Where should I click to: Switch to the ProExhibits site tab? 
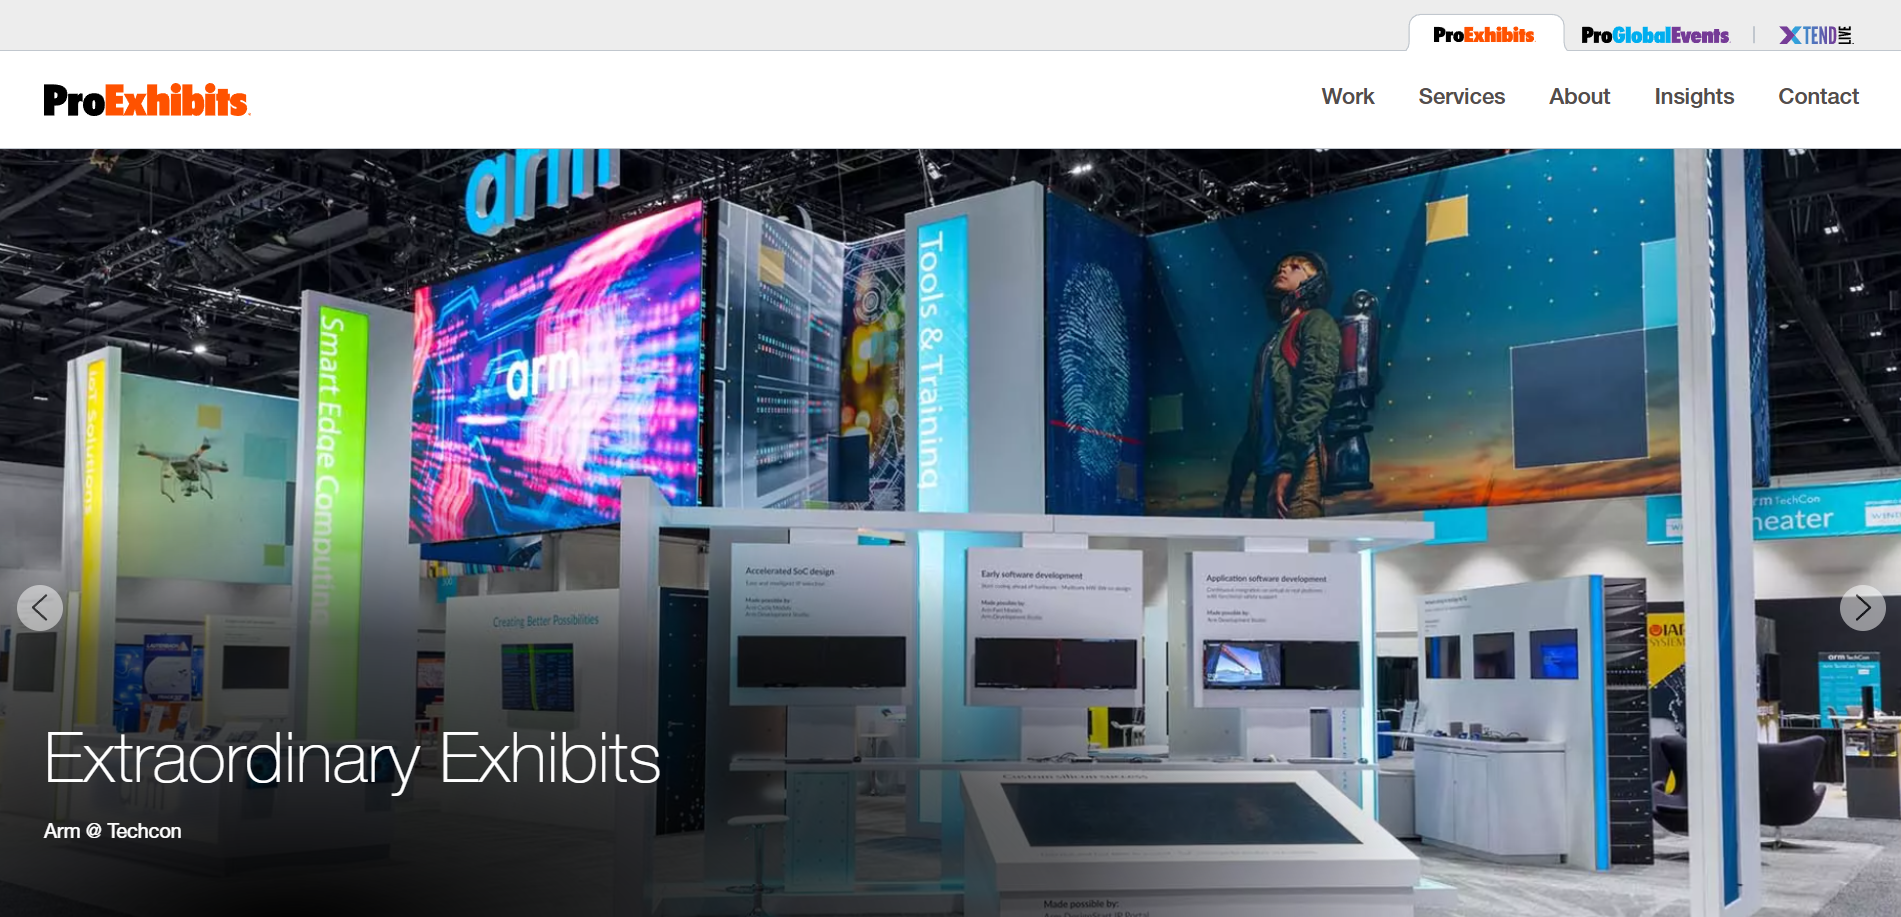click(x=1484, y=35)
